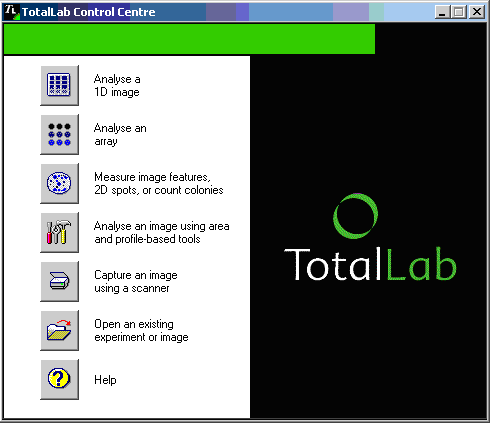Click the scanner capture icon
The height and width of the screenshot is (424, 490).
(x=59, y=282)
